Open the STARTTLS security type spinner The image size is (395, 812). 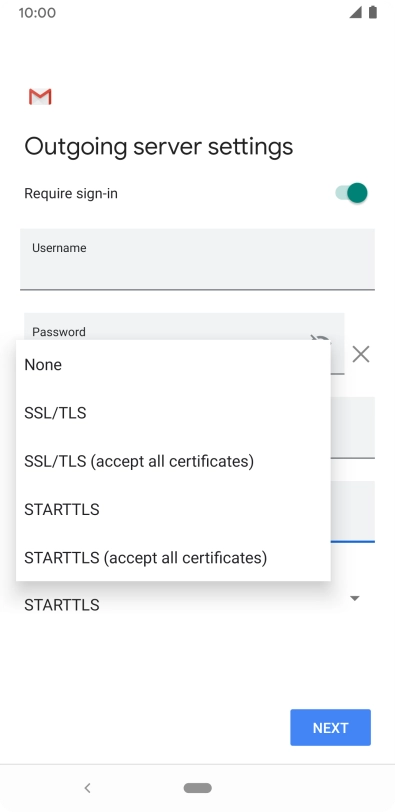[x=197, y=604]
